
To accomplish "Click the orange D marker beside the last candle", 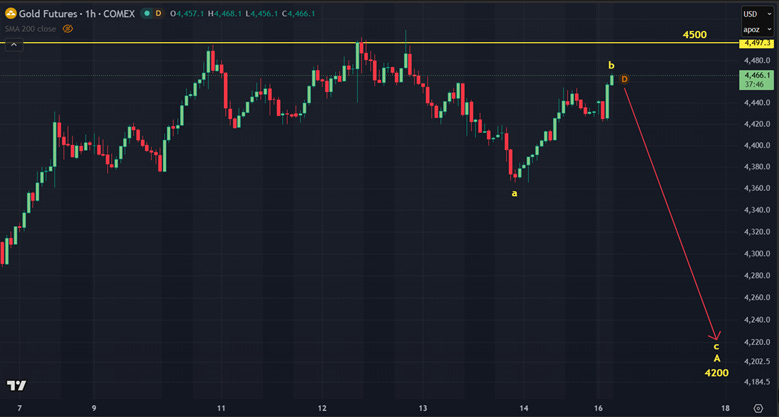I will (624, 80).
